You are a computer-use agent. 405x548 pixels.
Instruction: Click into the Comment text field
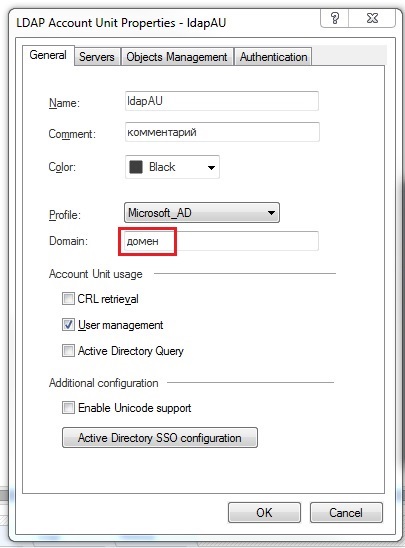[222, 132]
